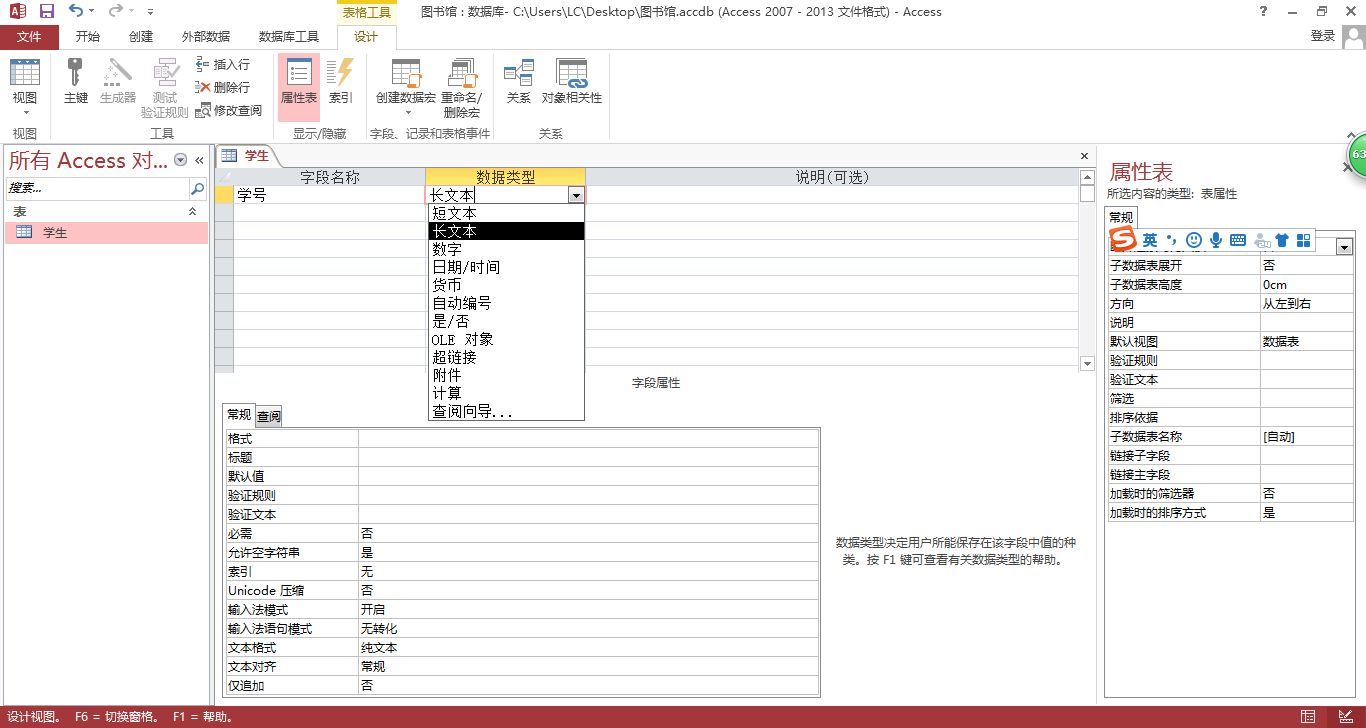The width and height of the screenshot is (1366, 728).
Task: Click the user avatar next to 登录
Action: 1353,37
